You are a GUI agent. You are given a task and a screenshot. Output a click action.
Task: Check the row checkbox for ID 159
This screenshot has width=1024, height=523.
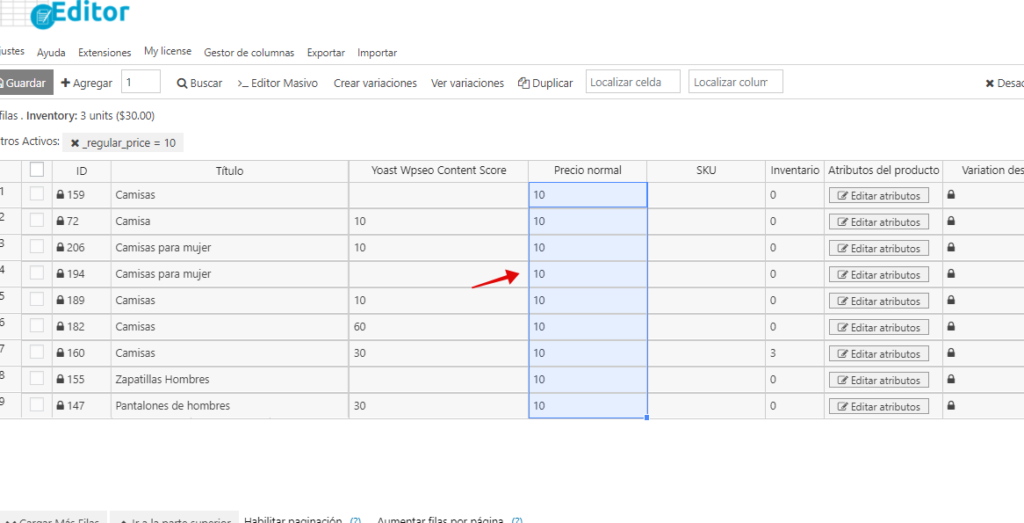37,194
